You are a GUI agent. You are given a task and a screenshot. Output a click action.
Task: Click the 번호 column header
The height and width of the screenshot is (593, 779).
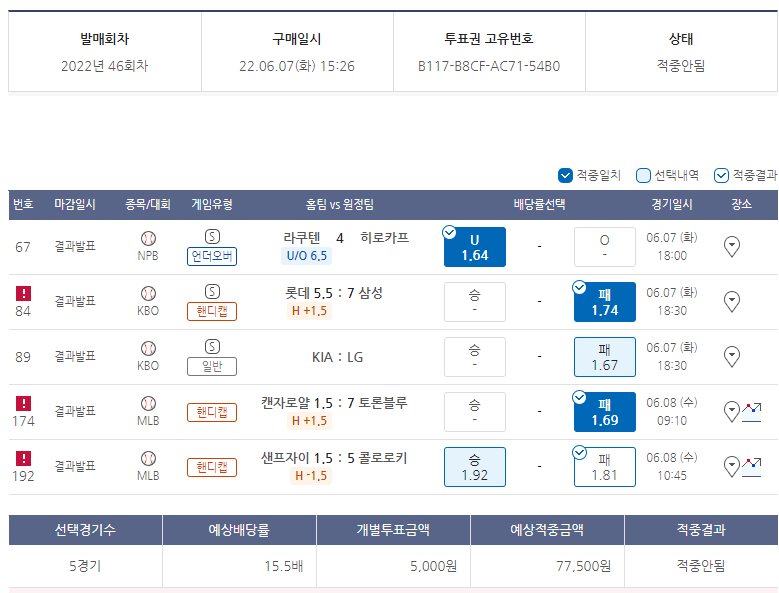(x=23, y=205)
